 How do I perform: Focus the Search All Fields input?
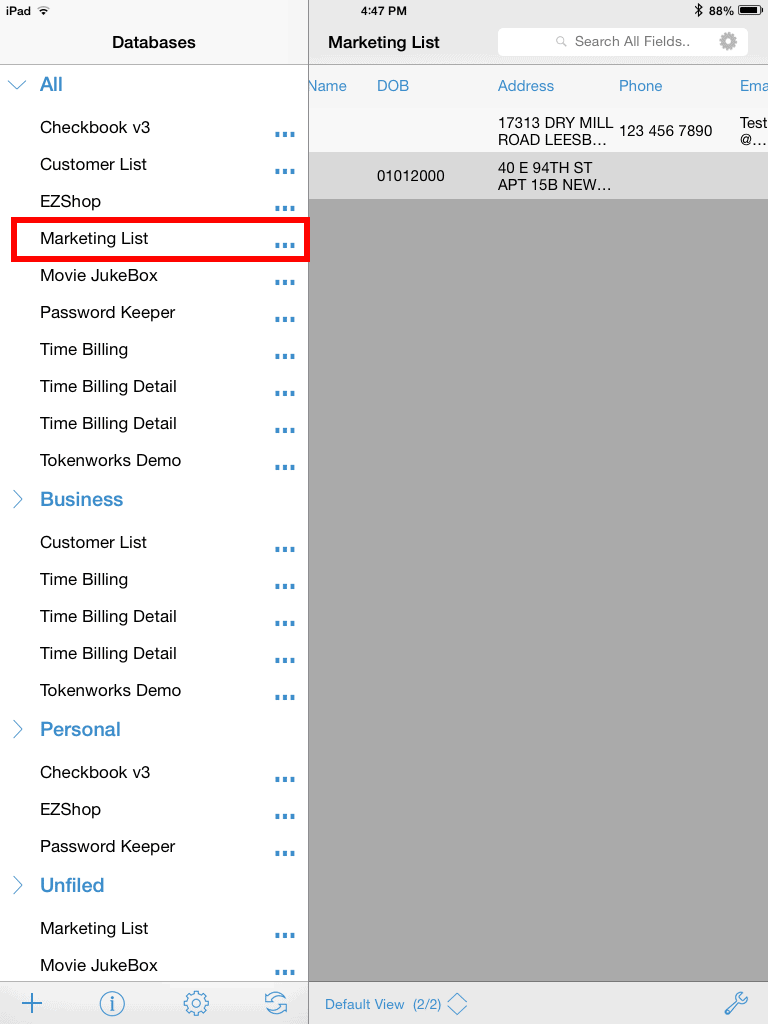[622, 42]
